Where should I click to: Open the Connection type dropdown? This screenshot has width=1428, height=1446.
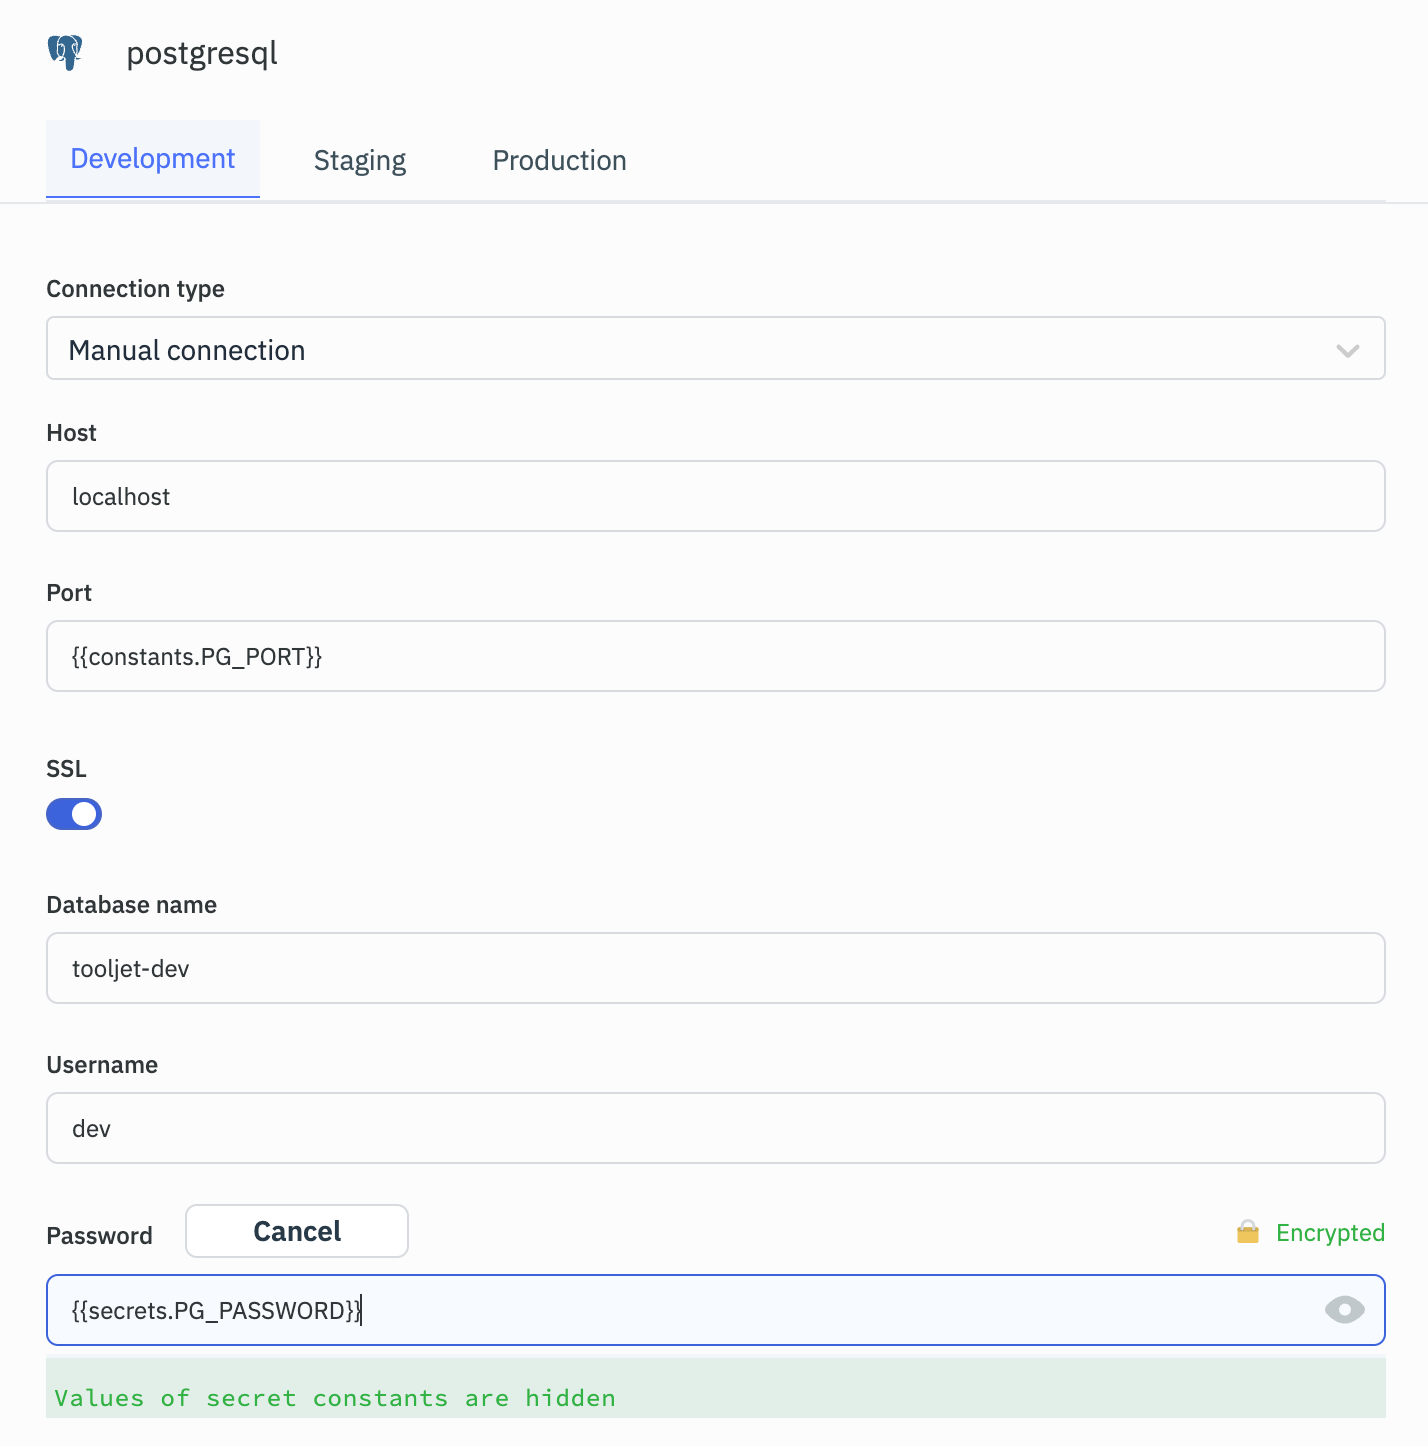coord(714,348)
